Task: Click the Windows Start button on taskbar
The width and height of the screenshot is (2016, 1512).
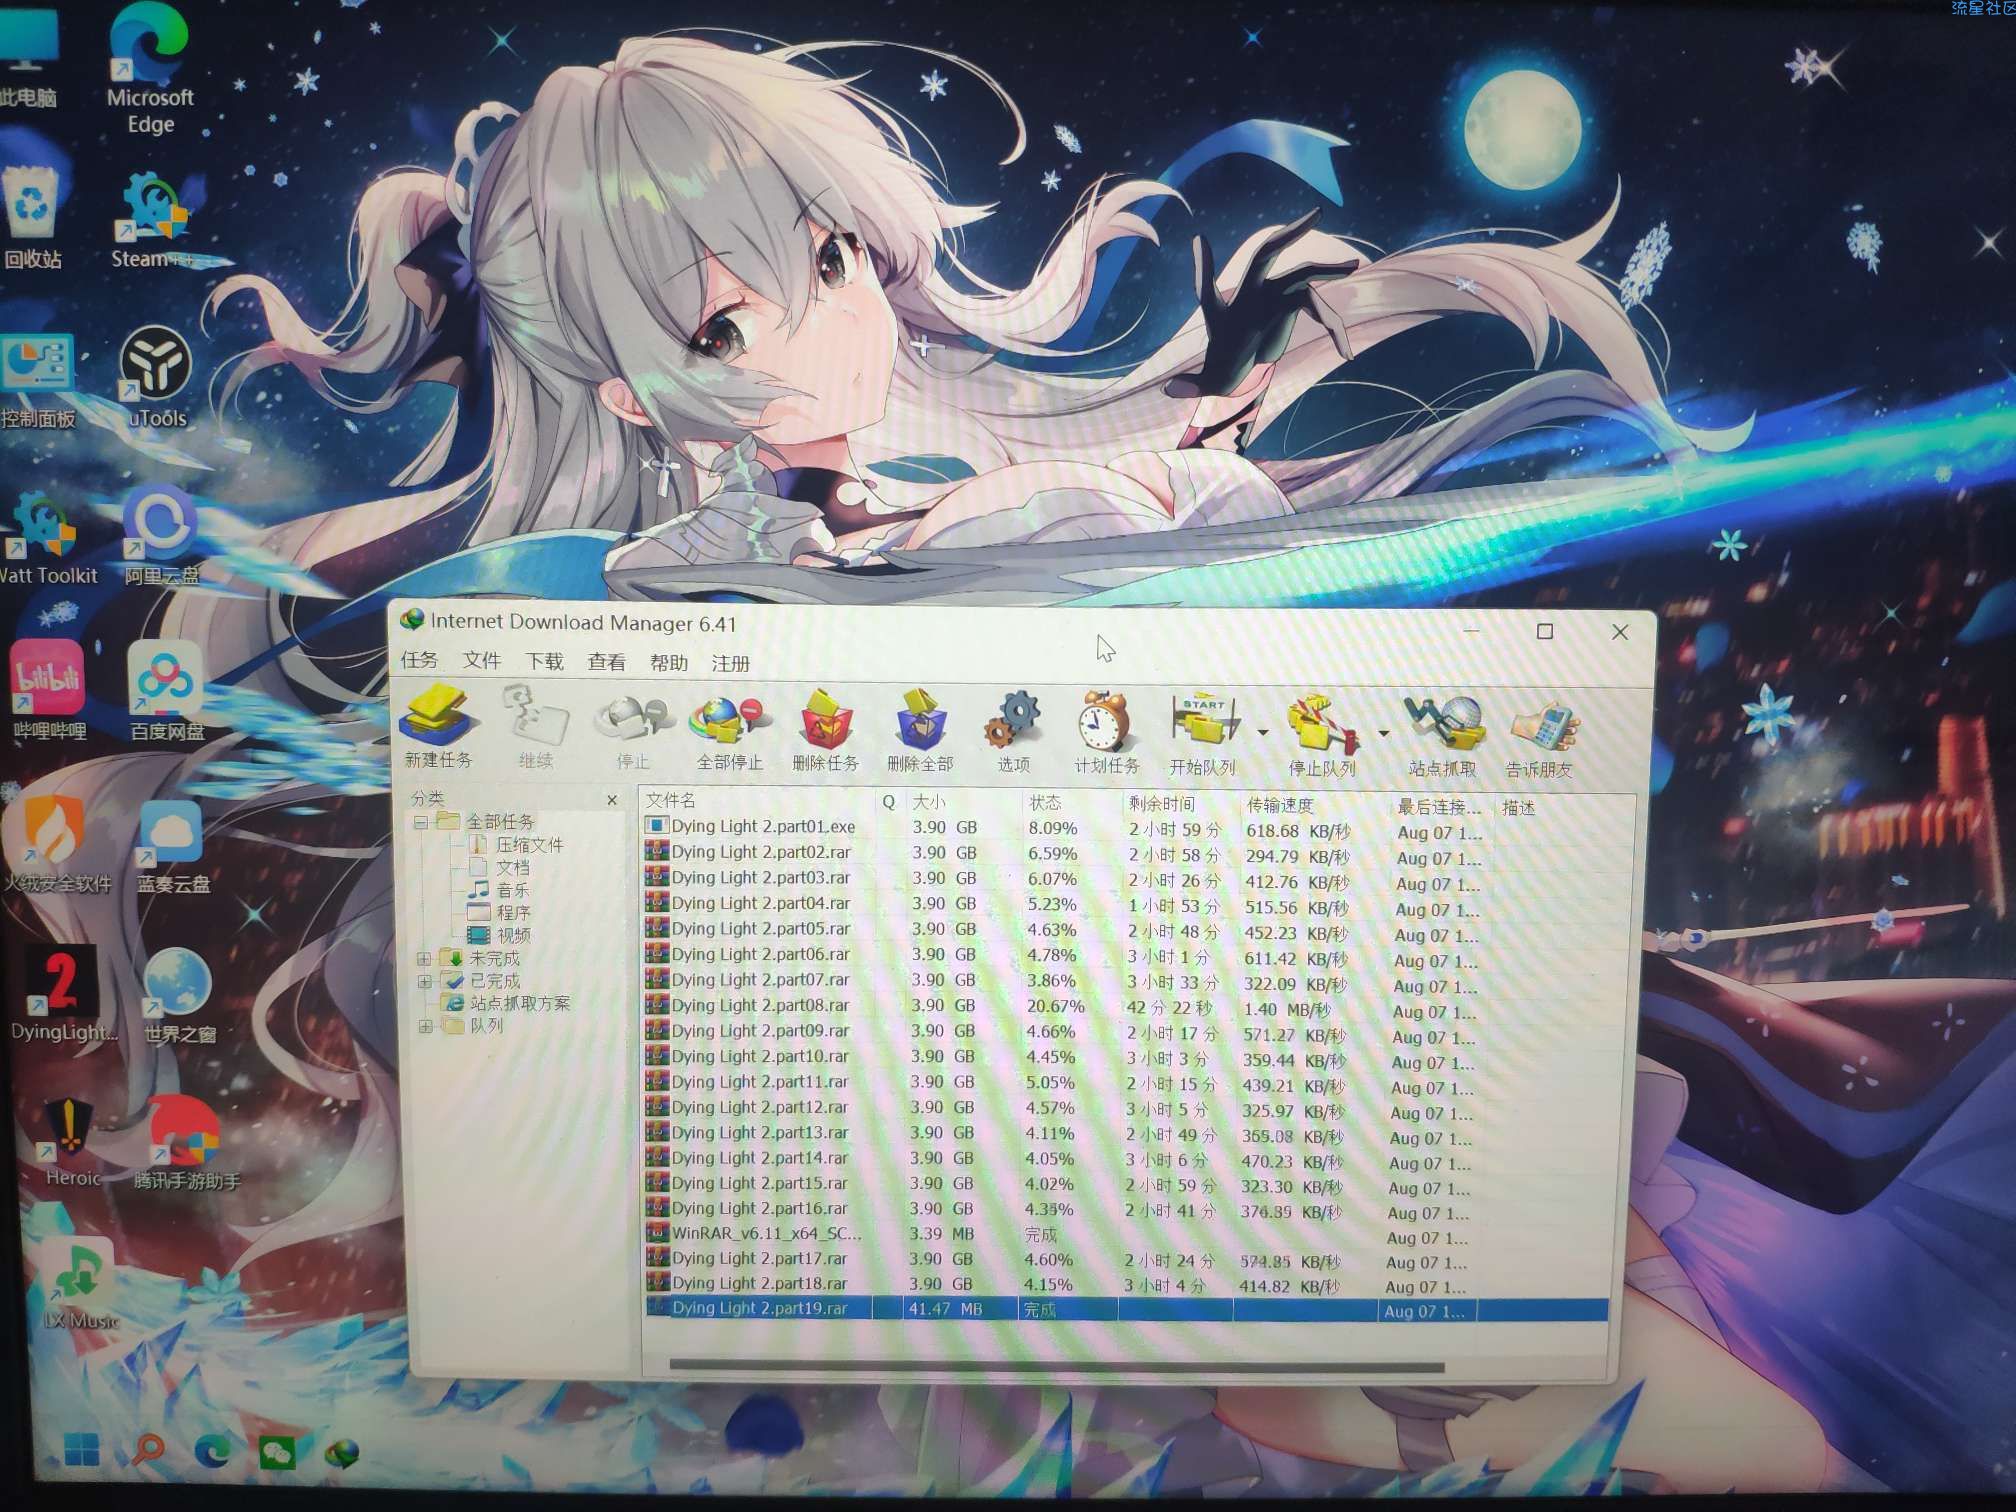Action: [x=82, y=1450]
